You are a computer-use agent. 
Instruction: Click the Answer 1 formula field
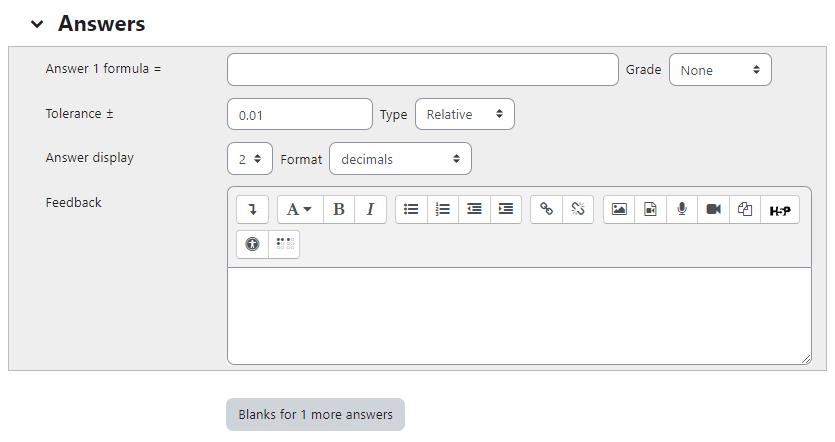point(422,70)
